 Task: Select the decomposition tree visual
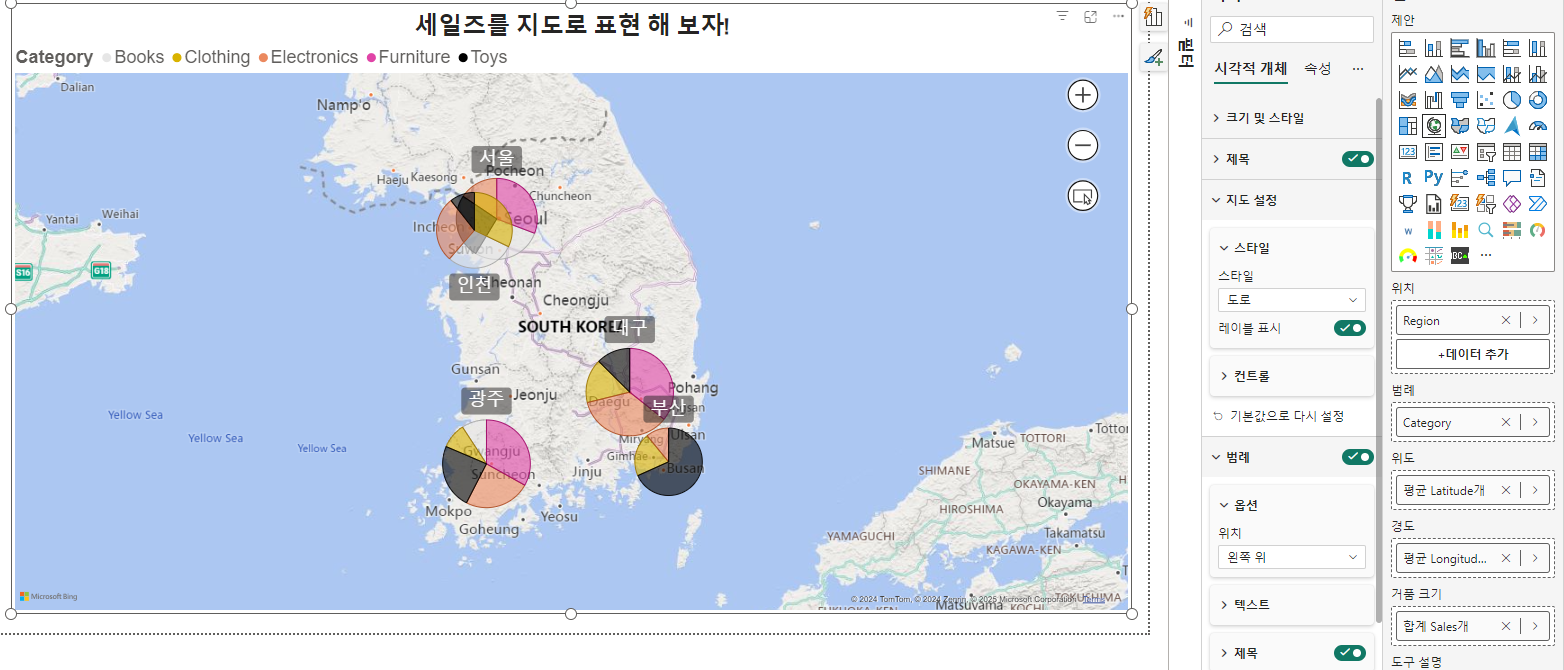point(1485,178)
